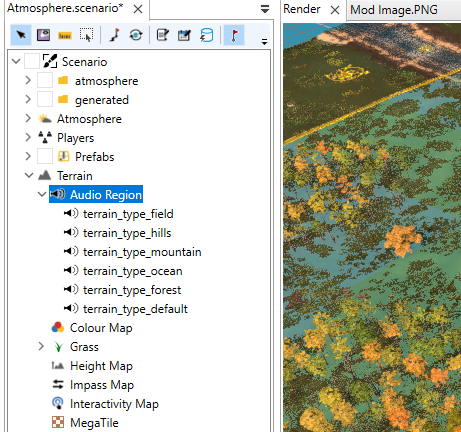This screenshot has height=432, width=461.
Task: Select terrain_type_field audio region
Action: [x=128, y=214]
